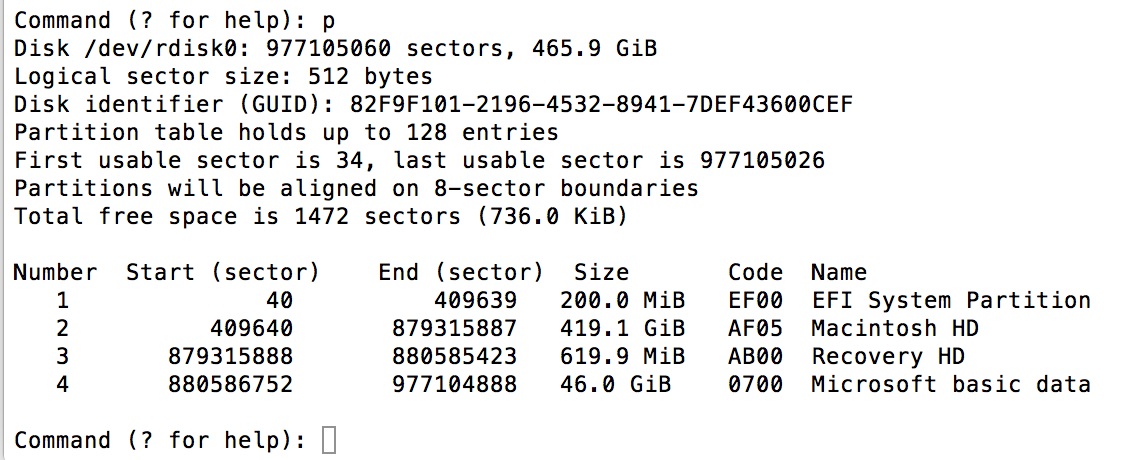Click the 419.1 GiB size value

click(x=628, y=328)
